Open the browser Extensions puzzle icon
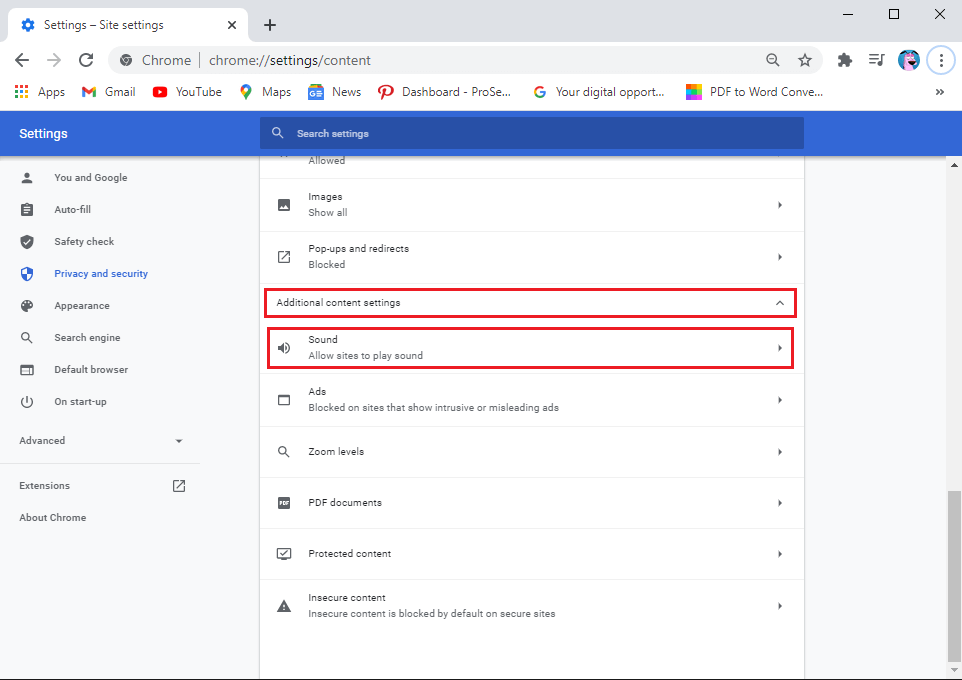Viewport: 962px width, 680px height. coord(844,60)
